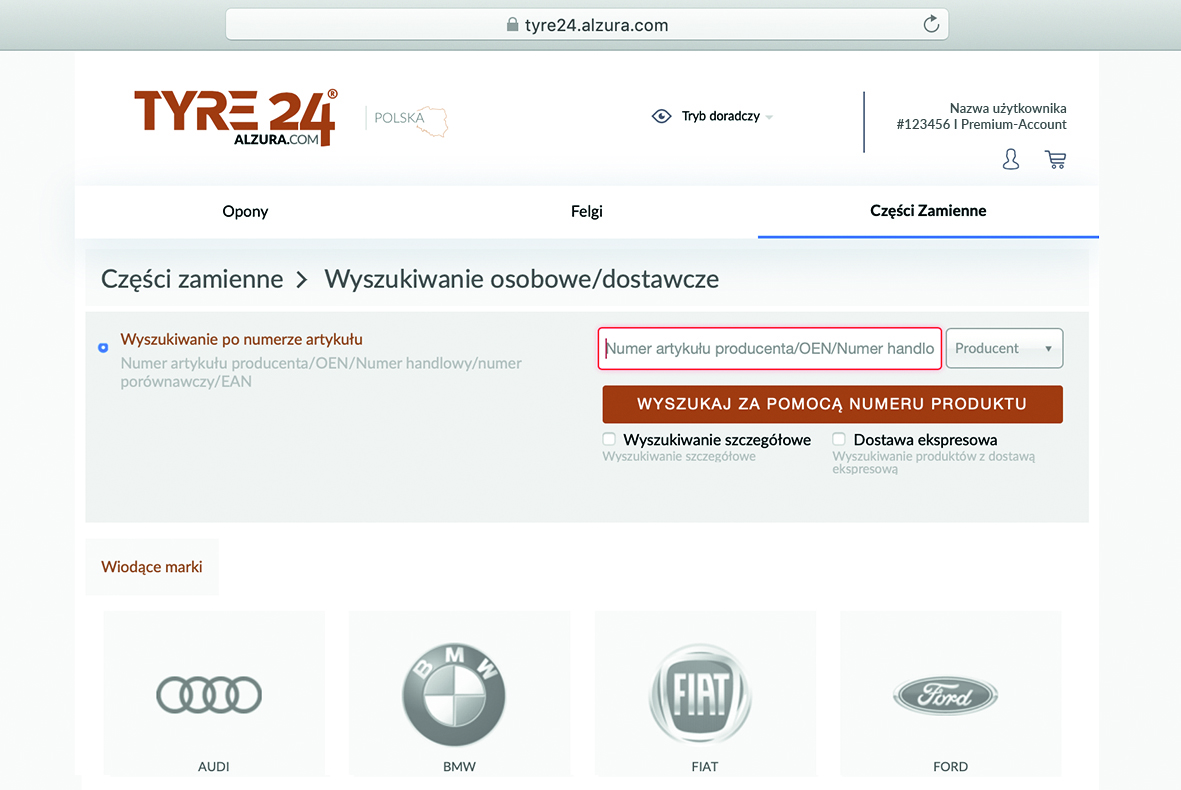Enable the Dostawa ekspresowa checkbox
Image resolution: width=1181 pixels, height=790 pixels.
[x=839, y=439]
